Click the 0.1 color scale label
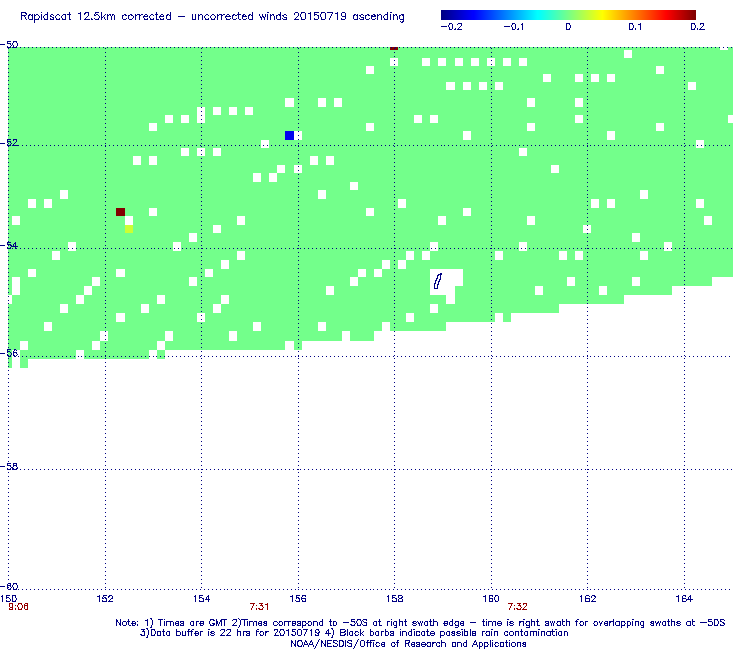The height and width of the screenshot is (650, 740). click(635, 27)
